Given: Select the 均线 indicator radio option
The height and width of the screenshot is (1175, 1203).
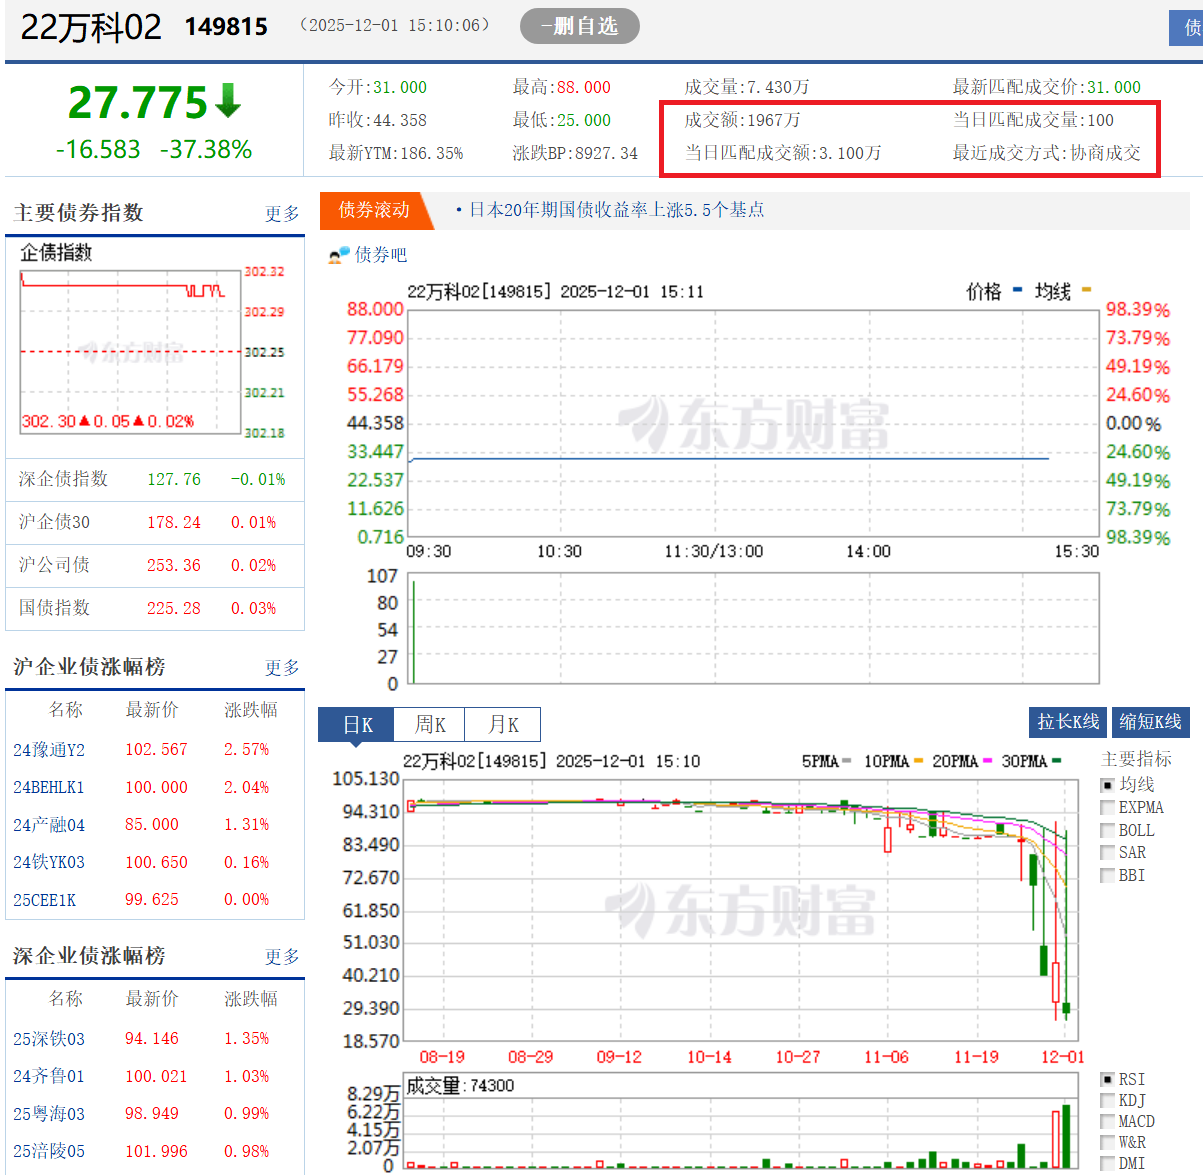Looking at the screenshot, I should (x=1107, y=785).
